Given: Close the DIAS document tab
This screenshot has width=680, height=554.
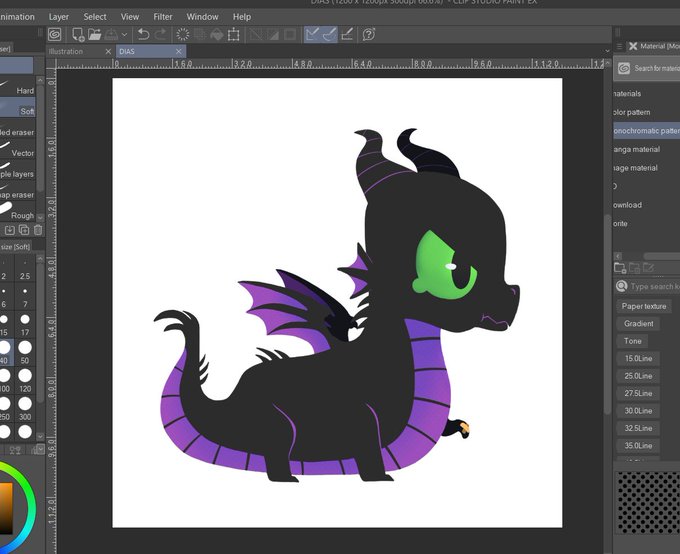Looking at the screenshot, I should (x=179, y=51).
